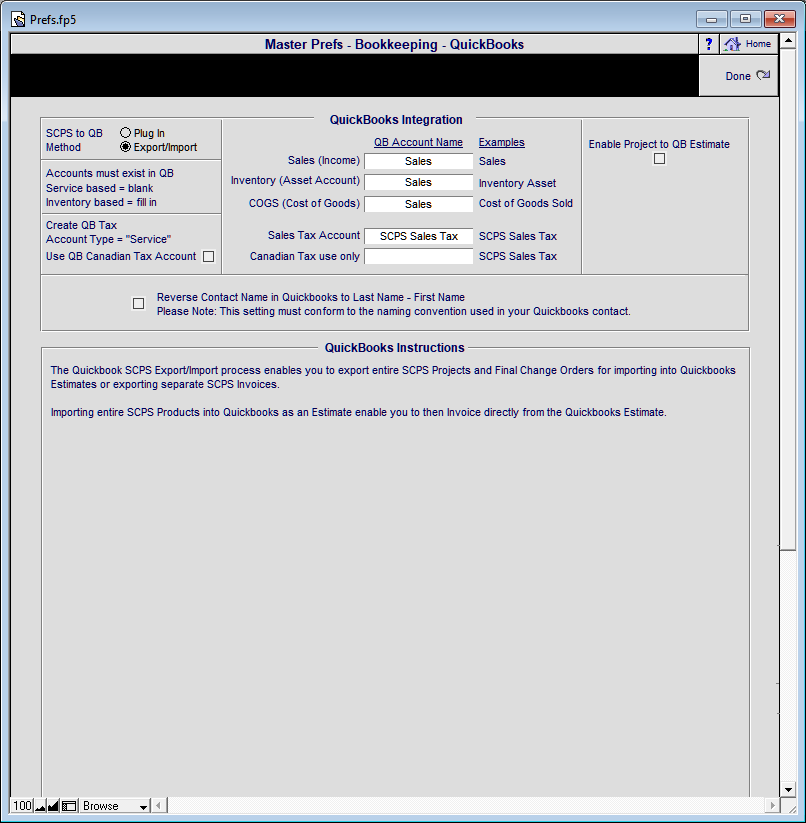Click the QuickBooks Integration heading

396,120
